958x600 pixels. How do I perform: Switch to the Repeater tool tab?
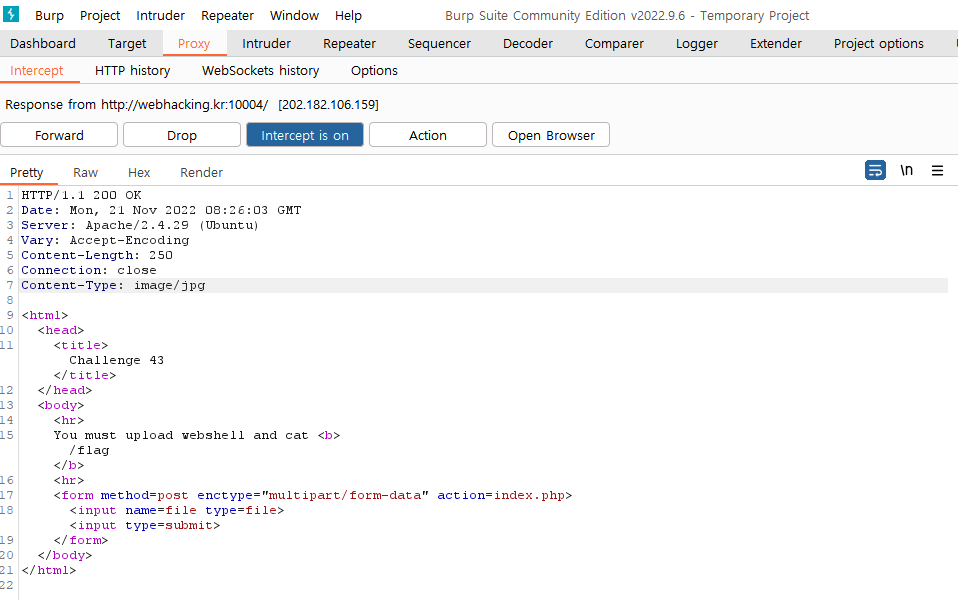349,43
